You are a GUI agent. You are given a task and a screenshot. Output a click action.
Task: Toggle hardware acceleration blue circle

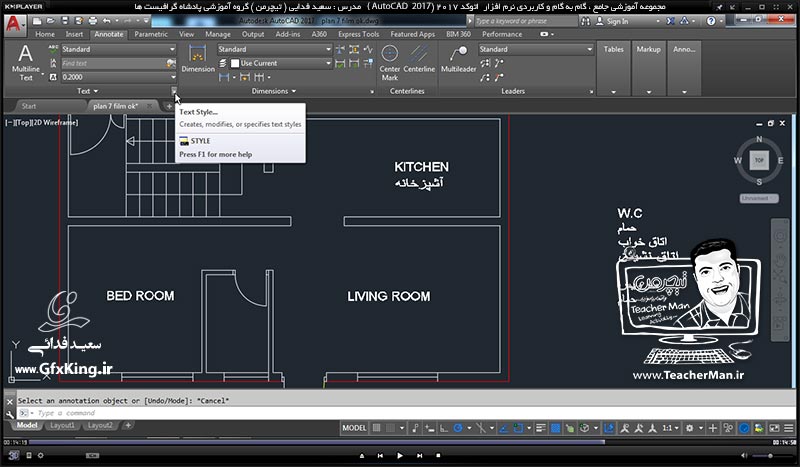point(744,428)
